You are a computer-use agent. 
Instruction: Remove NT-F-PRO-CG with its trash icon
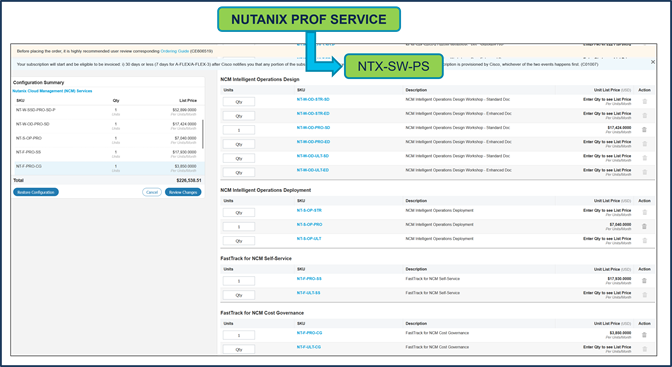click(x=644, y=335)
